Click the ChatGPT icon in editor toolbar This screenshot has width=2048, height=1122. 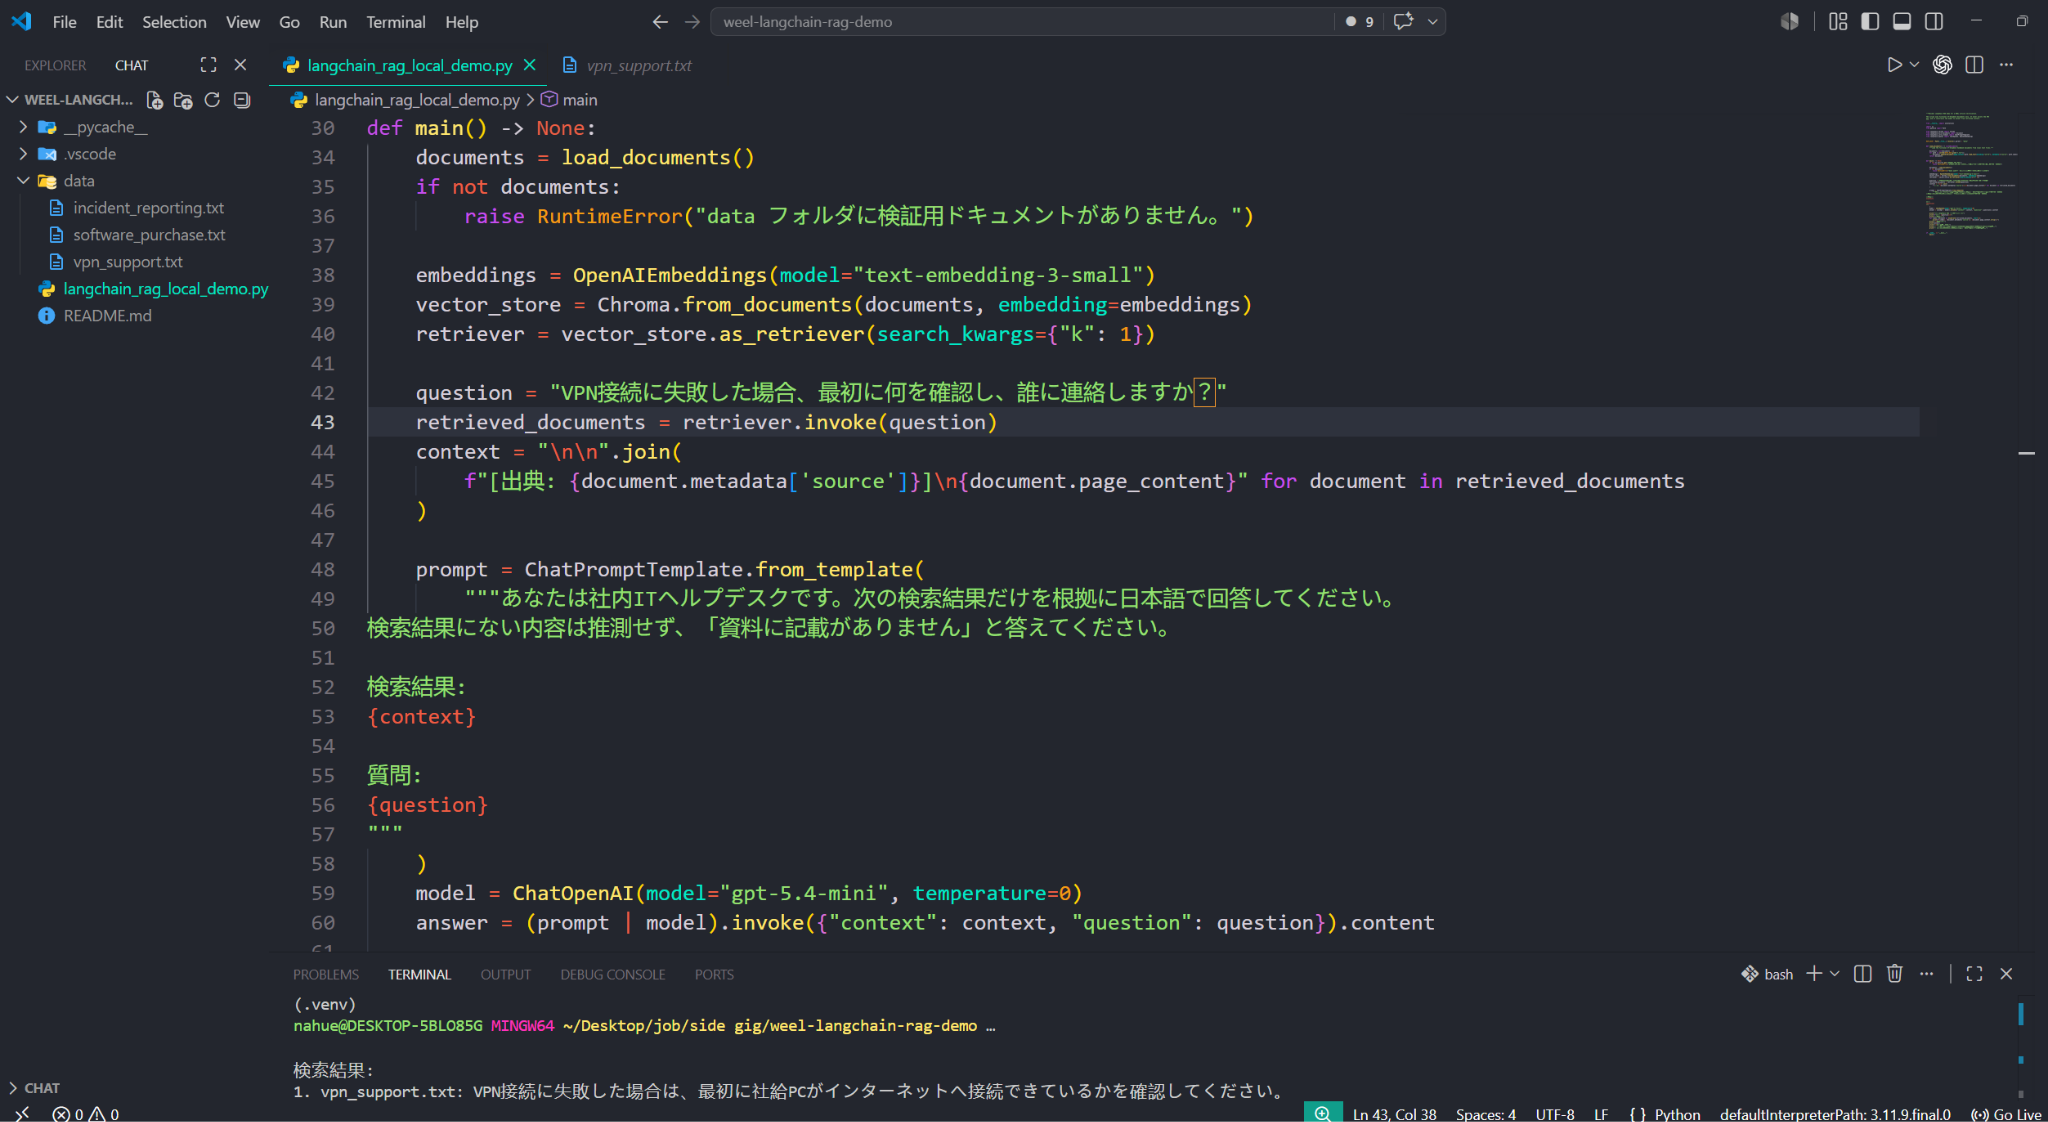tap(1942, 65)
